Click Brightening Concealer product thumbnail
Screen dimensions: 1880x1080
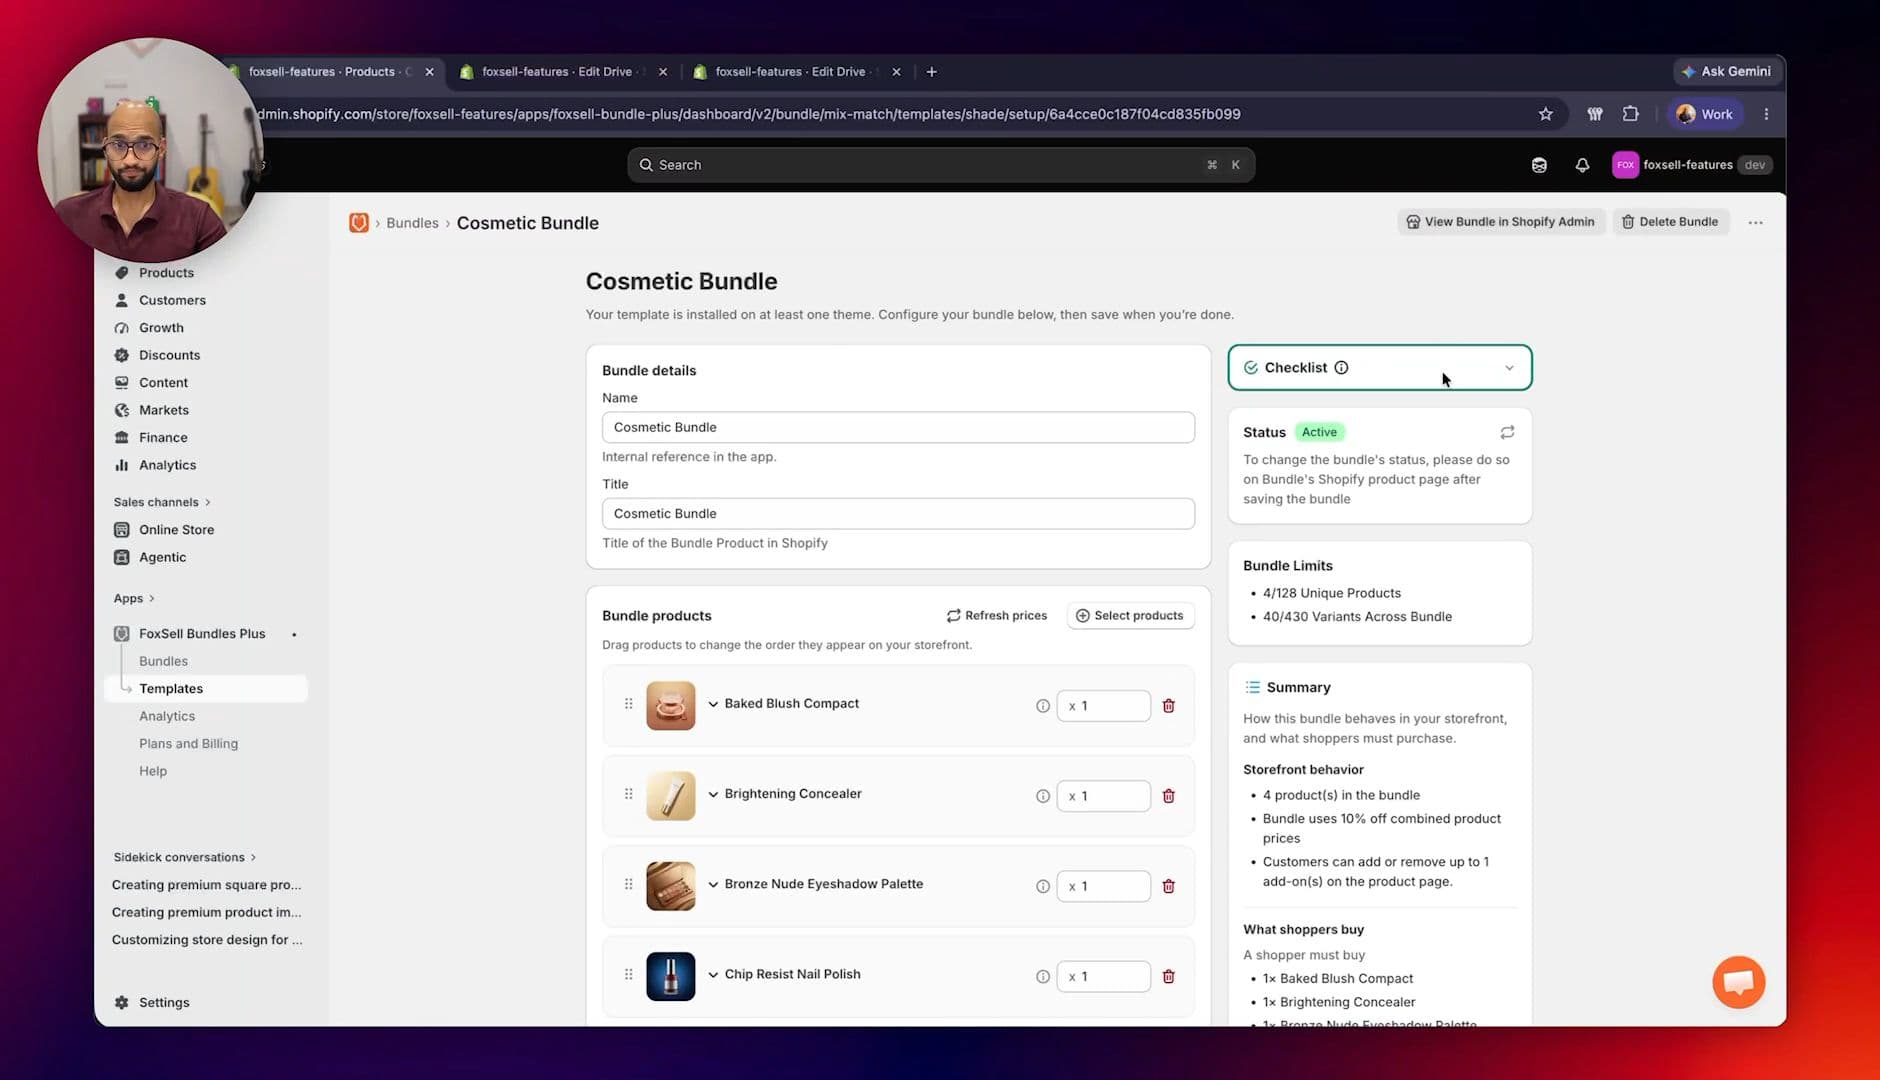[670, 796]
